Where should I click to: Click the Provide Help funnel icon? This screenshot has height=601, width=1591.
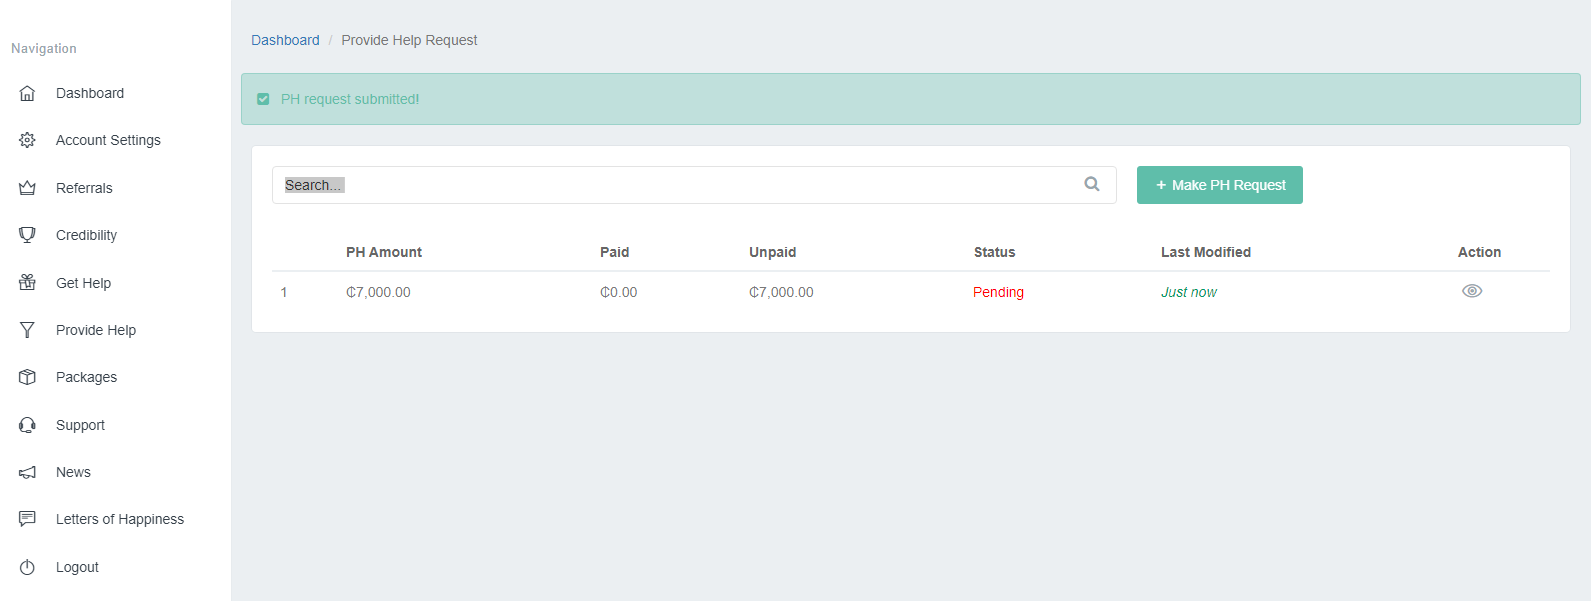coord(27,330)
